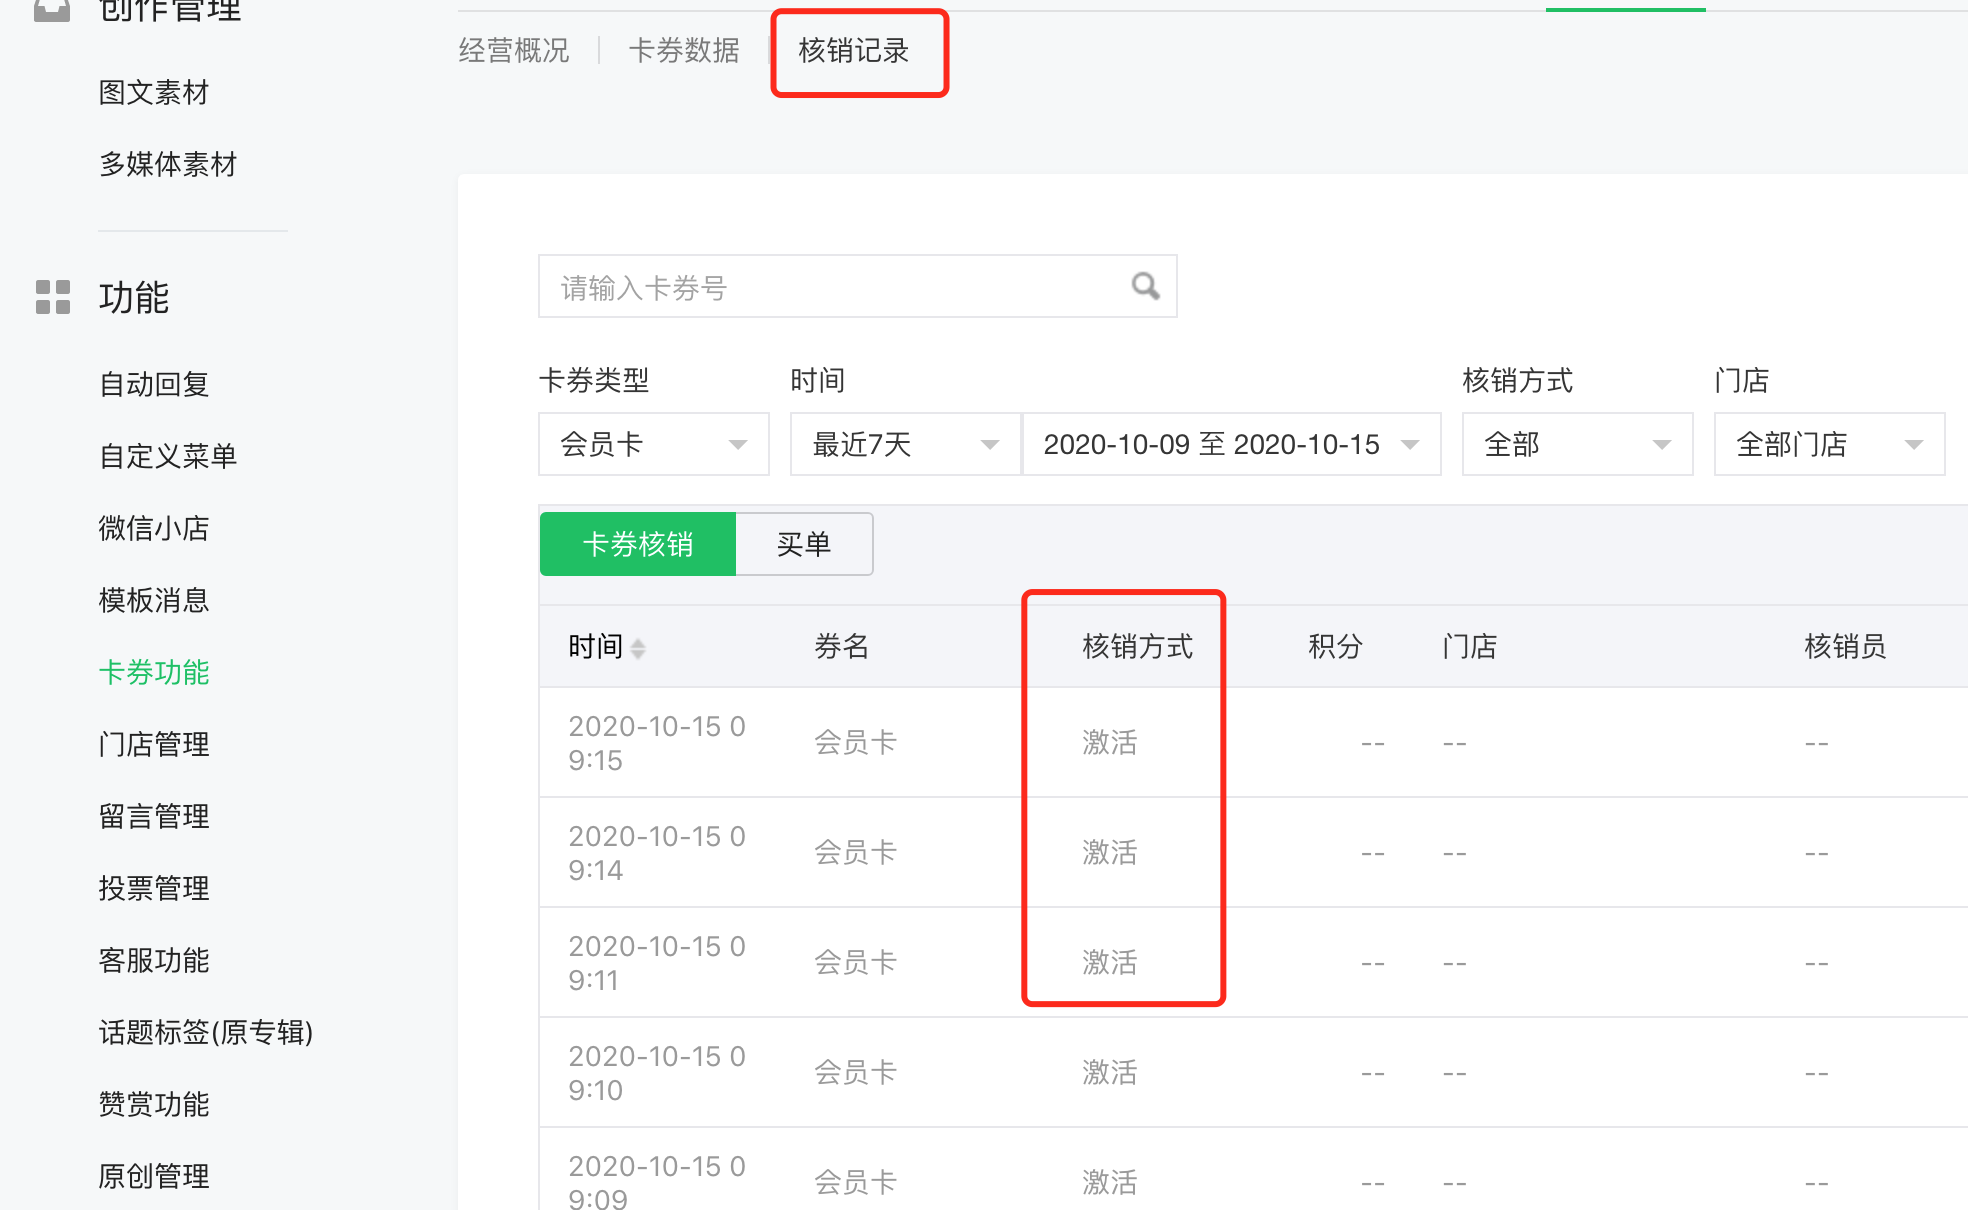Open the 全部门店 store dropdown
Viewport: 1968px width, 1210px height.
tap(1828, 444)
